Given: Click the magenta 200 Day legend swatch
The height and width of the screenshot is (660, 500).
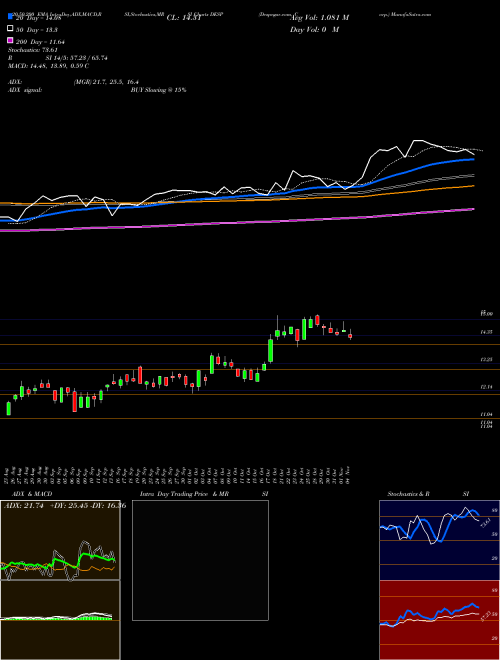Looking at the screenshot, I should [10, 41].
